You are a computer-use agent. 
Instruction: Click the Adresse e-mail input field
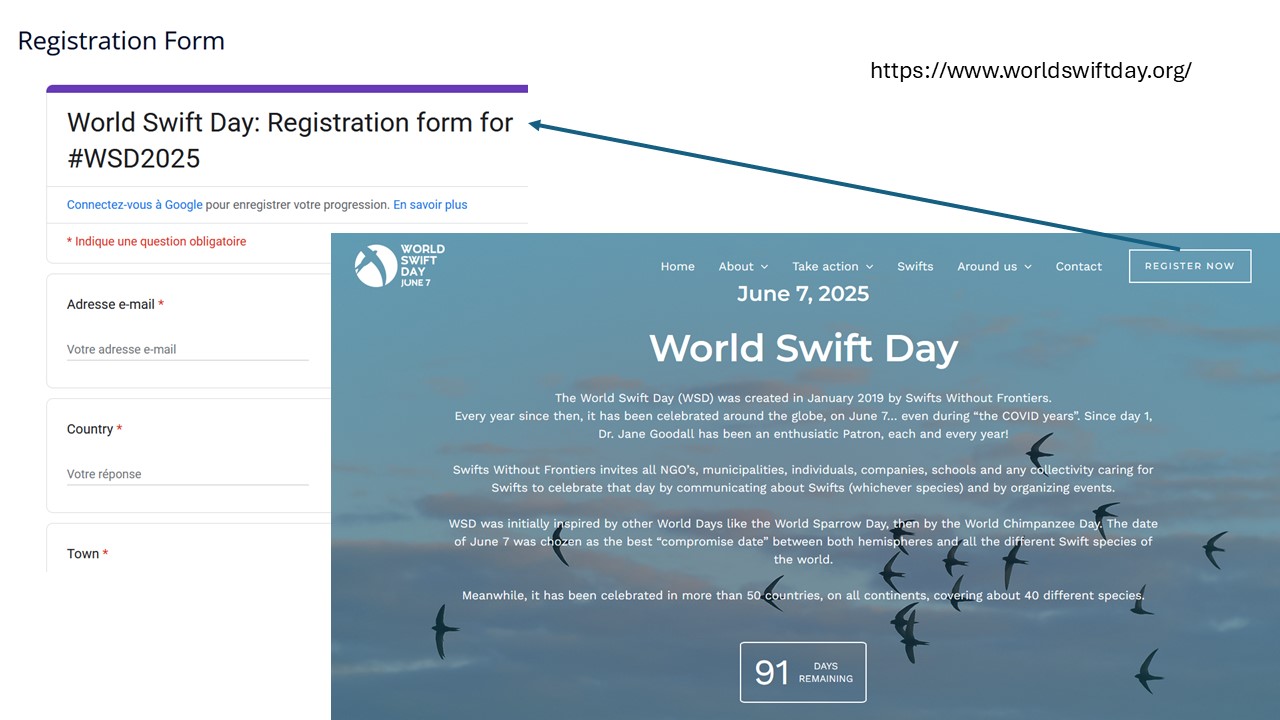tap(188, 350)
